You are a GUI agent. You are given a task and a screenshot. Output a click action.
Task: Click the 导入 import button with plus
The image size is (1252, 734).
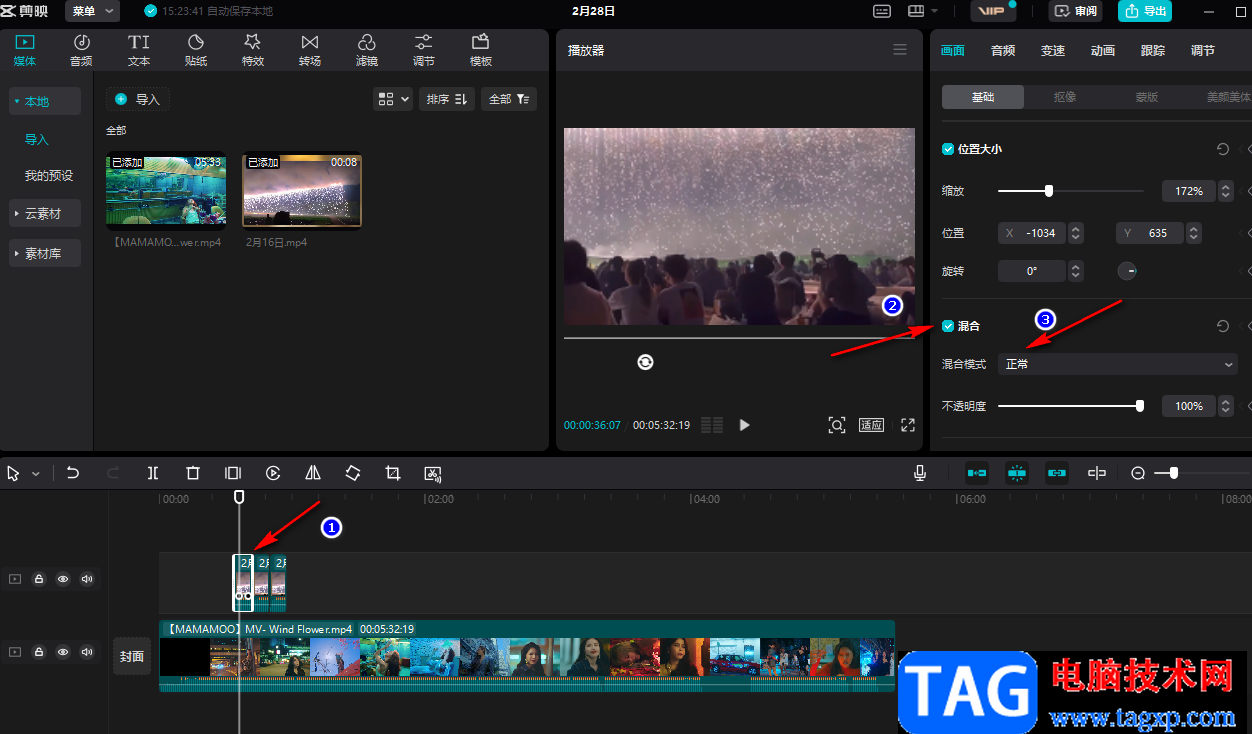click(x=138, y=99)
